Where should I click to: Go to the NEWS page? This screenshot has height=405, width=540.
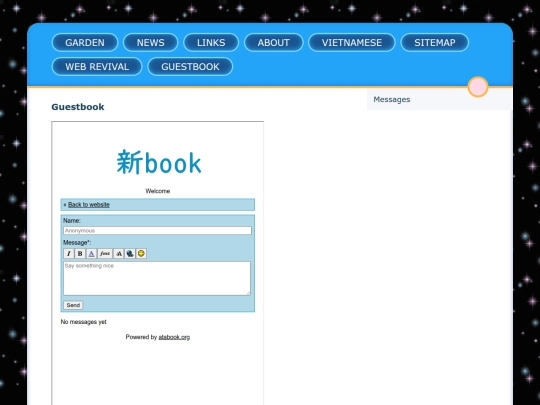(x=150, y=42)
